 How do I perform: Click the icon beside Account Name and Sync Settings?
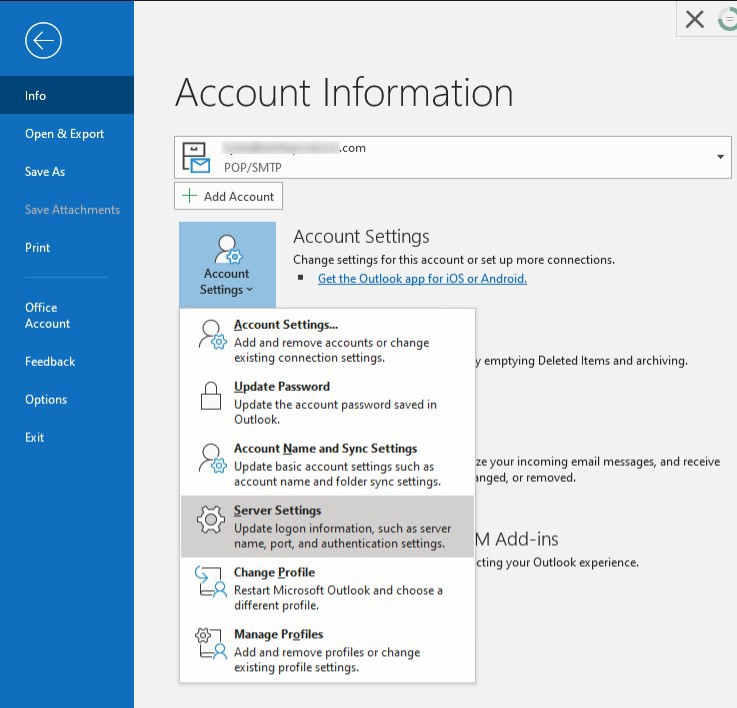[212, 458]
